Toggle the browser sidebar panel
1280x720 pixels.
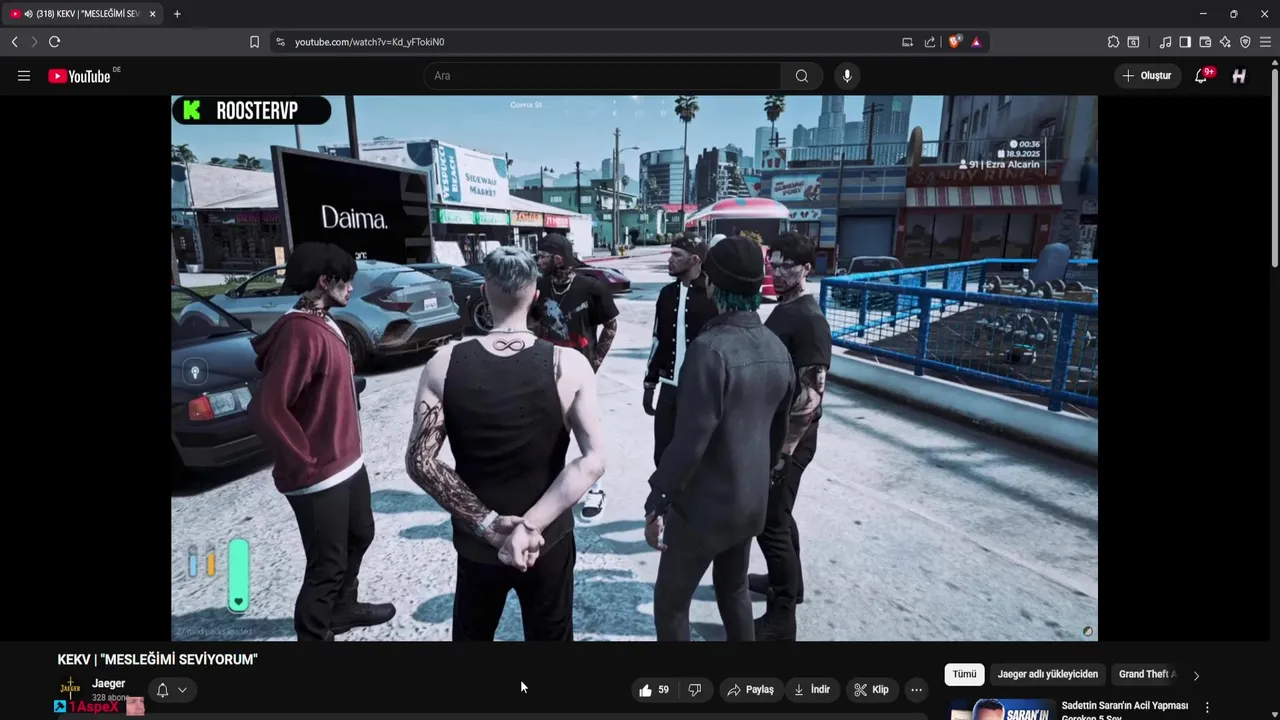[1185, 42]
